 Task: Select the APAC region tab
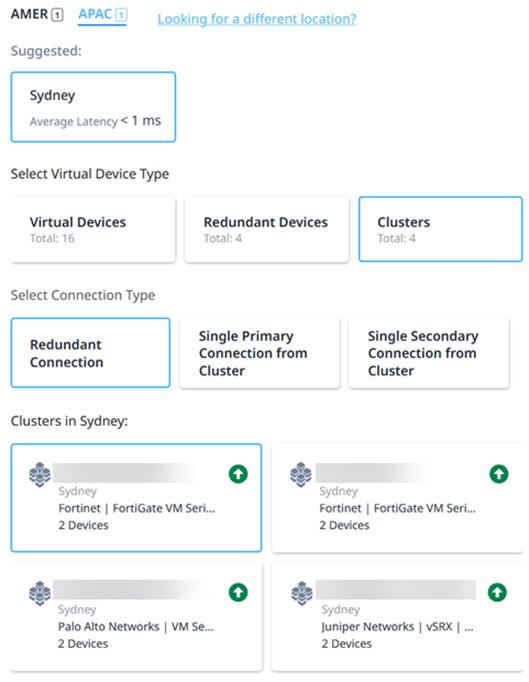(102, 15)
